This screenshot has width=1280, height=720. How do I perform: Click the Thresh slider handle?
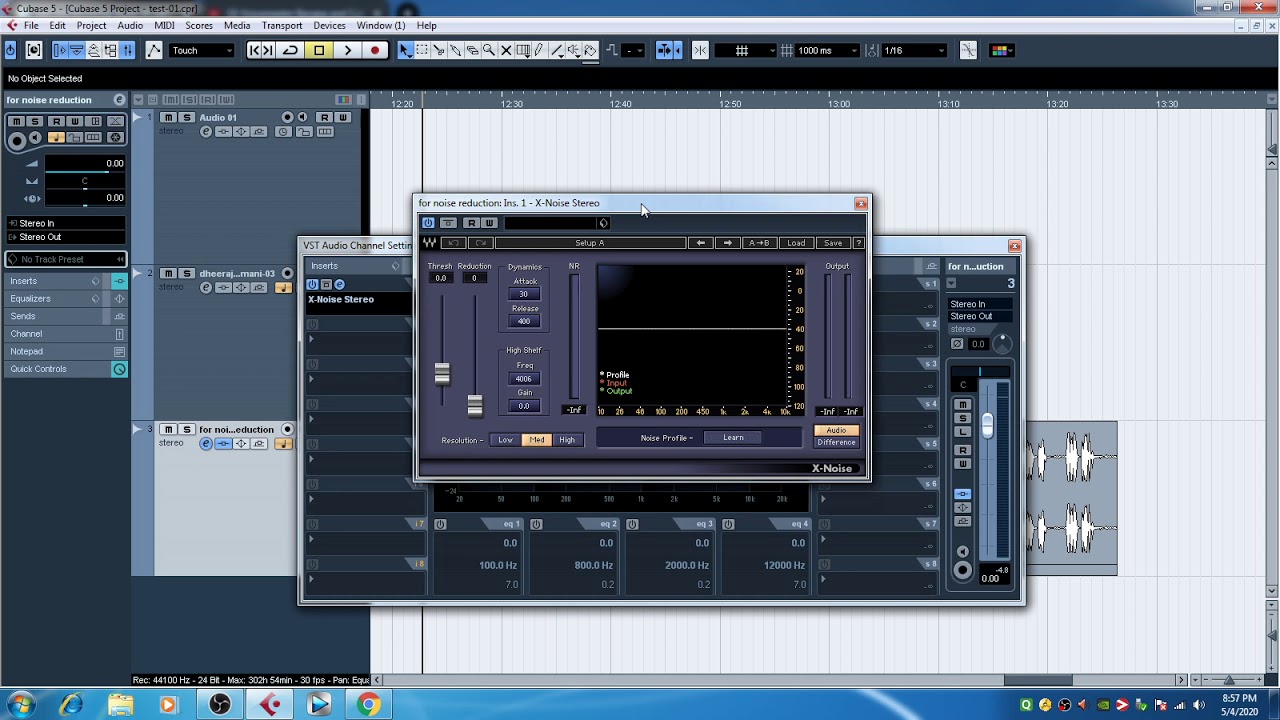442,374
